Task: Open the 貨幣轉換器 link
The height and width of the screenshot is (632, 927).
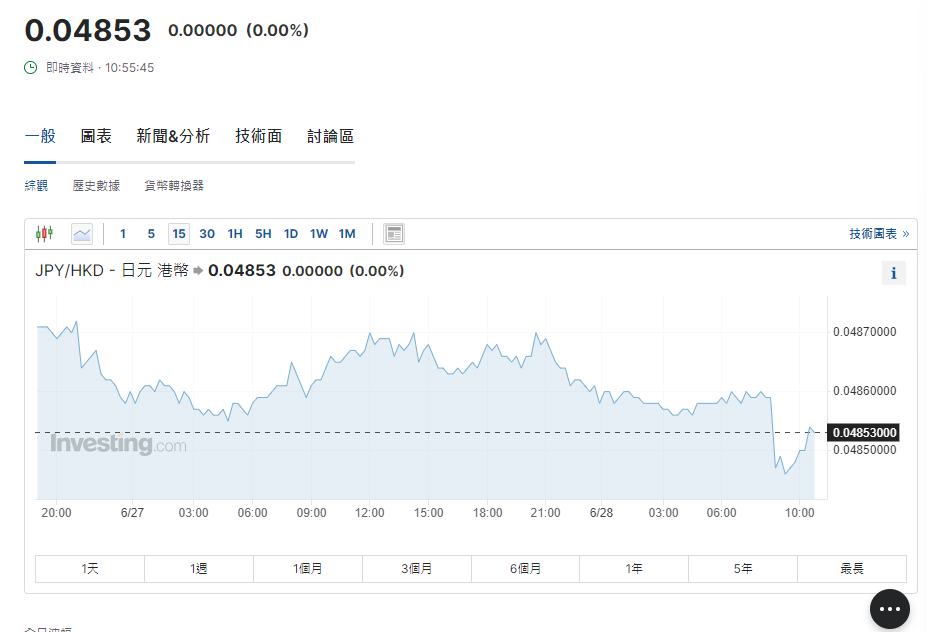Action: (x=174, y=186)
